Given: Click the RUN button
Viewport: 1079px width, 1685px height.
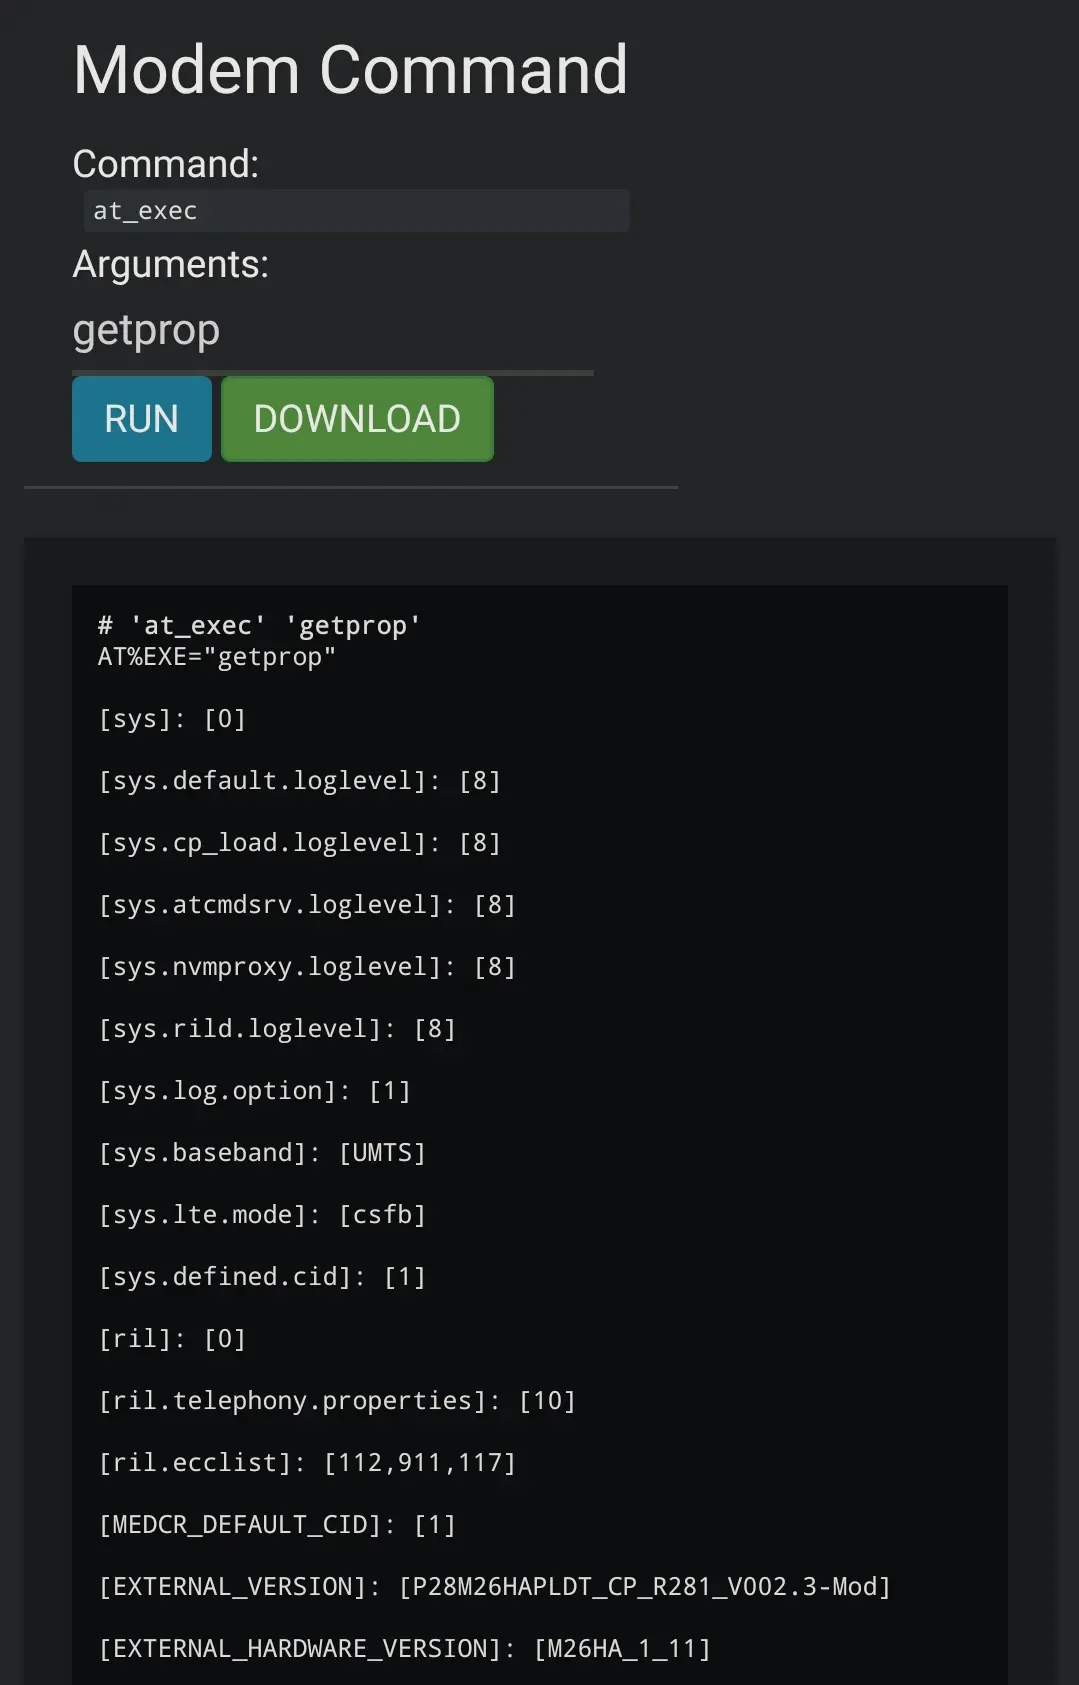Looking at the screenshot, I should pos(142,419).
